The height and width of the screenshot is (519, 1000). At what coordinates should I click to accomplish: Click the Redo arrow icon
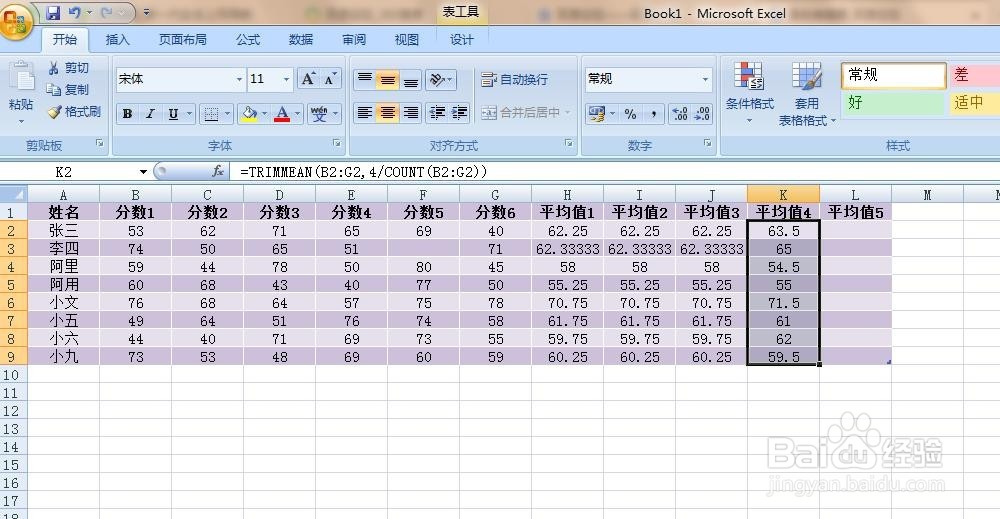(x=107, y=13)
